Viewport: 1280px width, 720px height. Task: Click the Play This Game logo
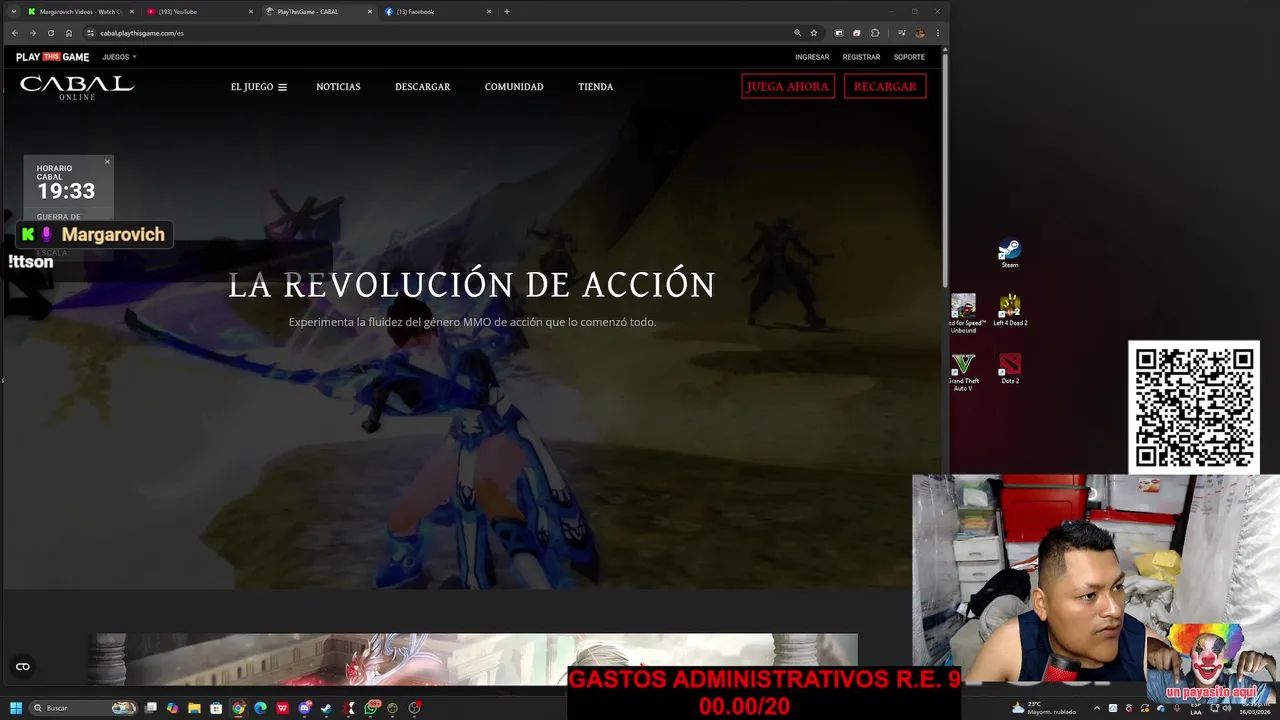click(x=53, y=57)
